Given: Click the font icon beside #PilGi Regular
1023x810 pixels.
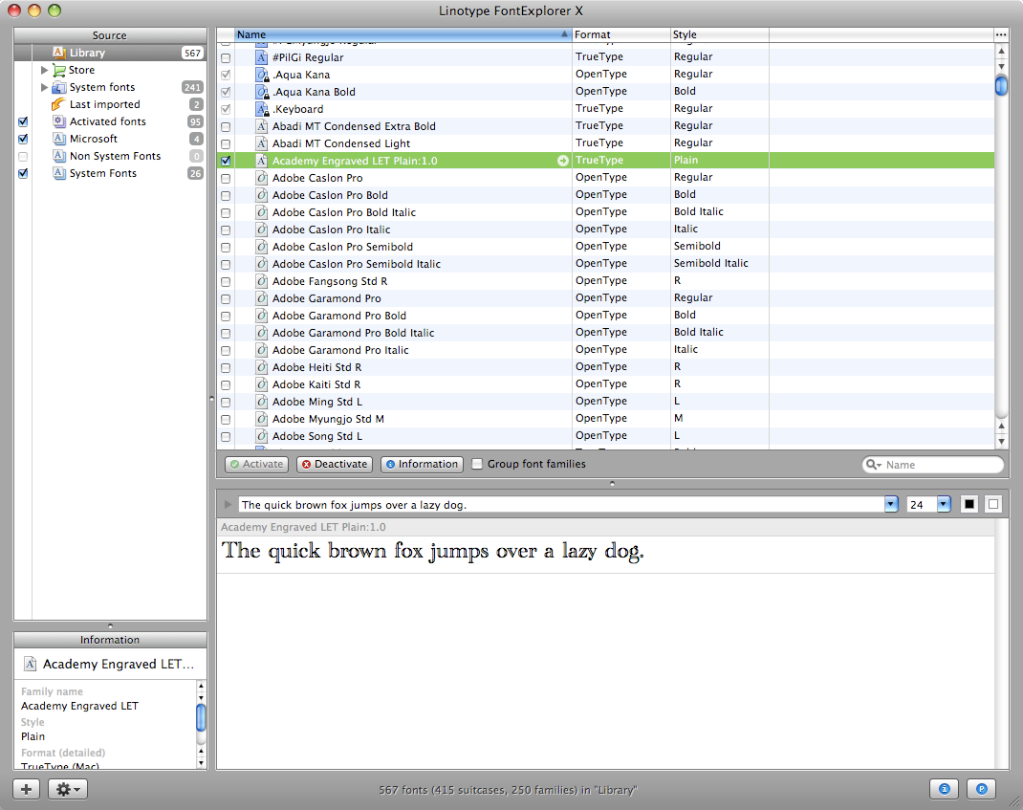Looking at the screenshot, I should [262, 57].
